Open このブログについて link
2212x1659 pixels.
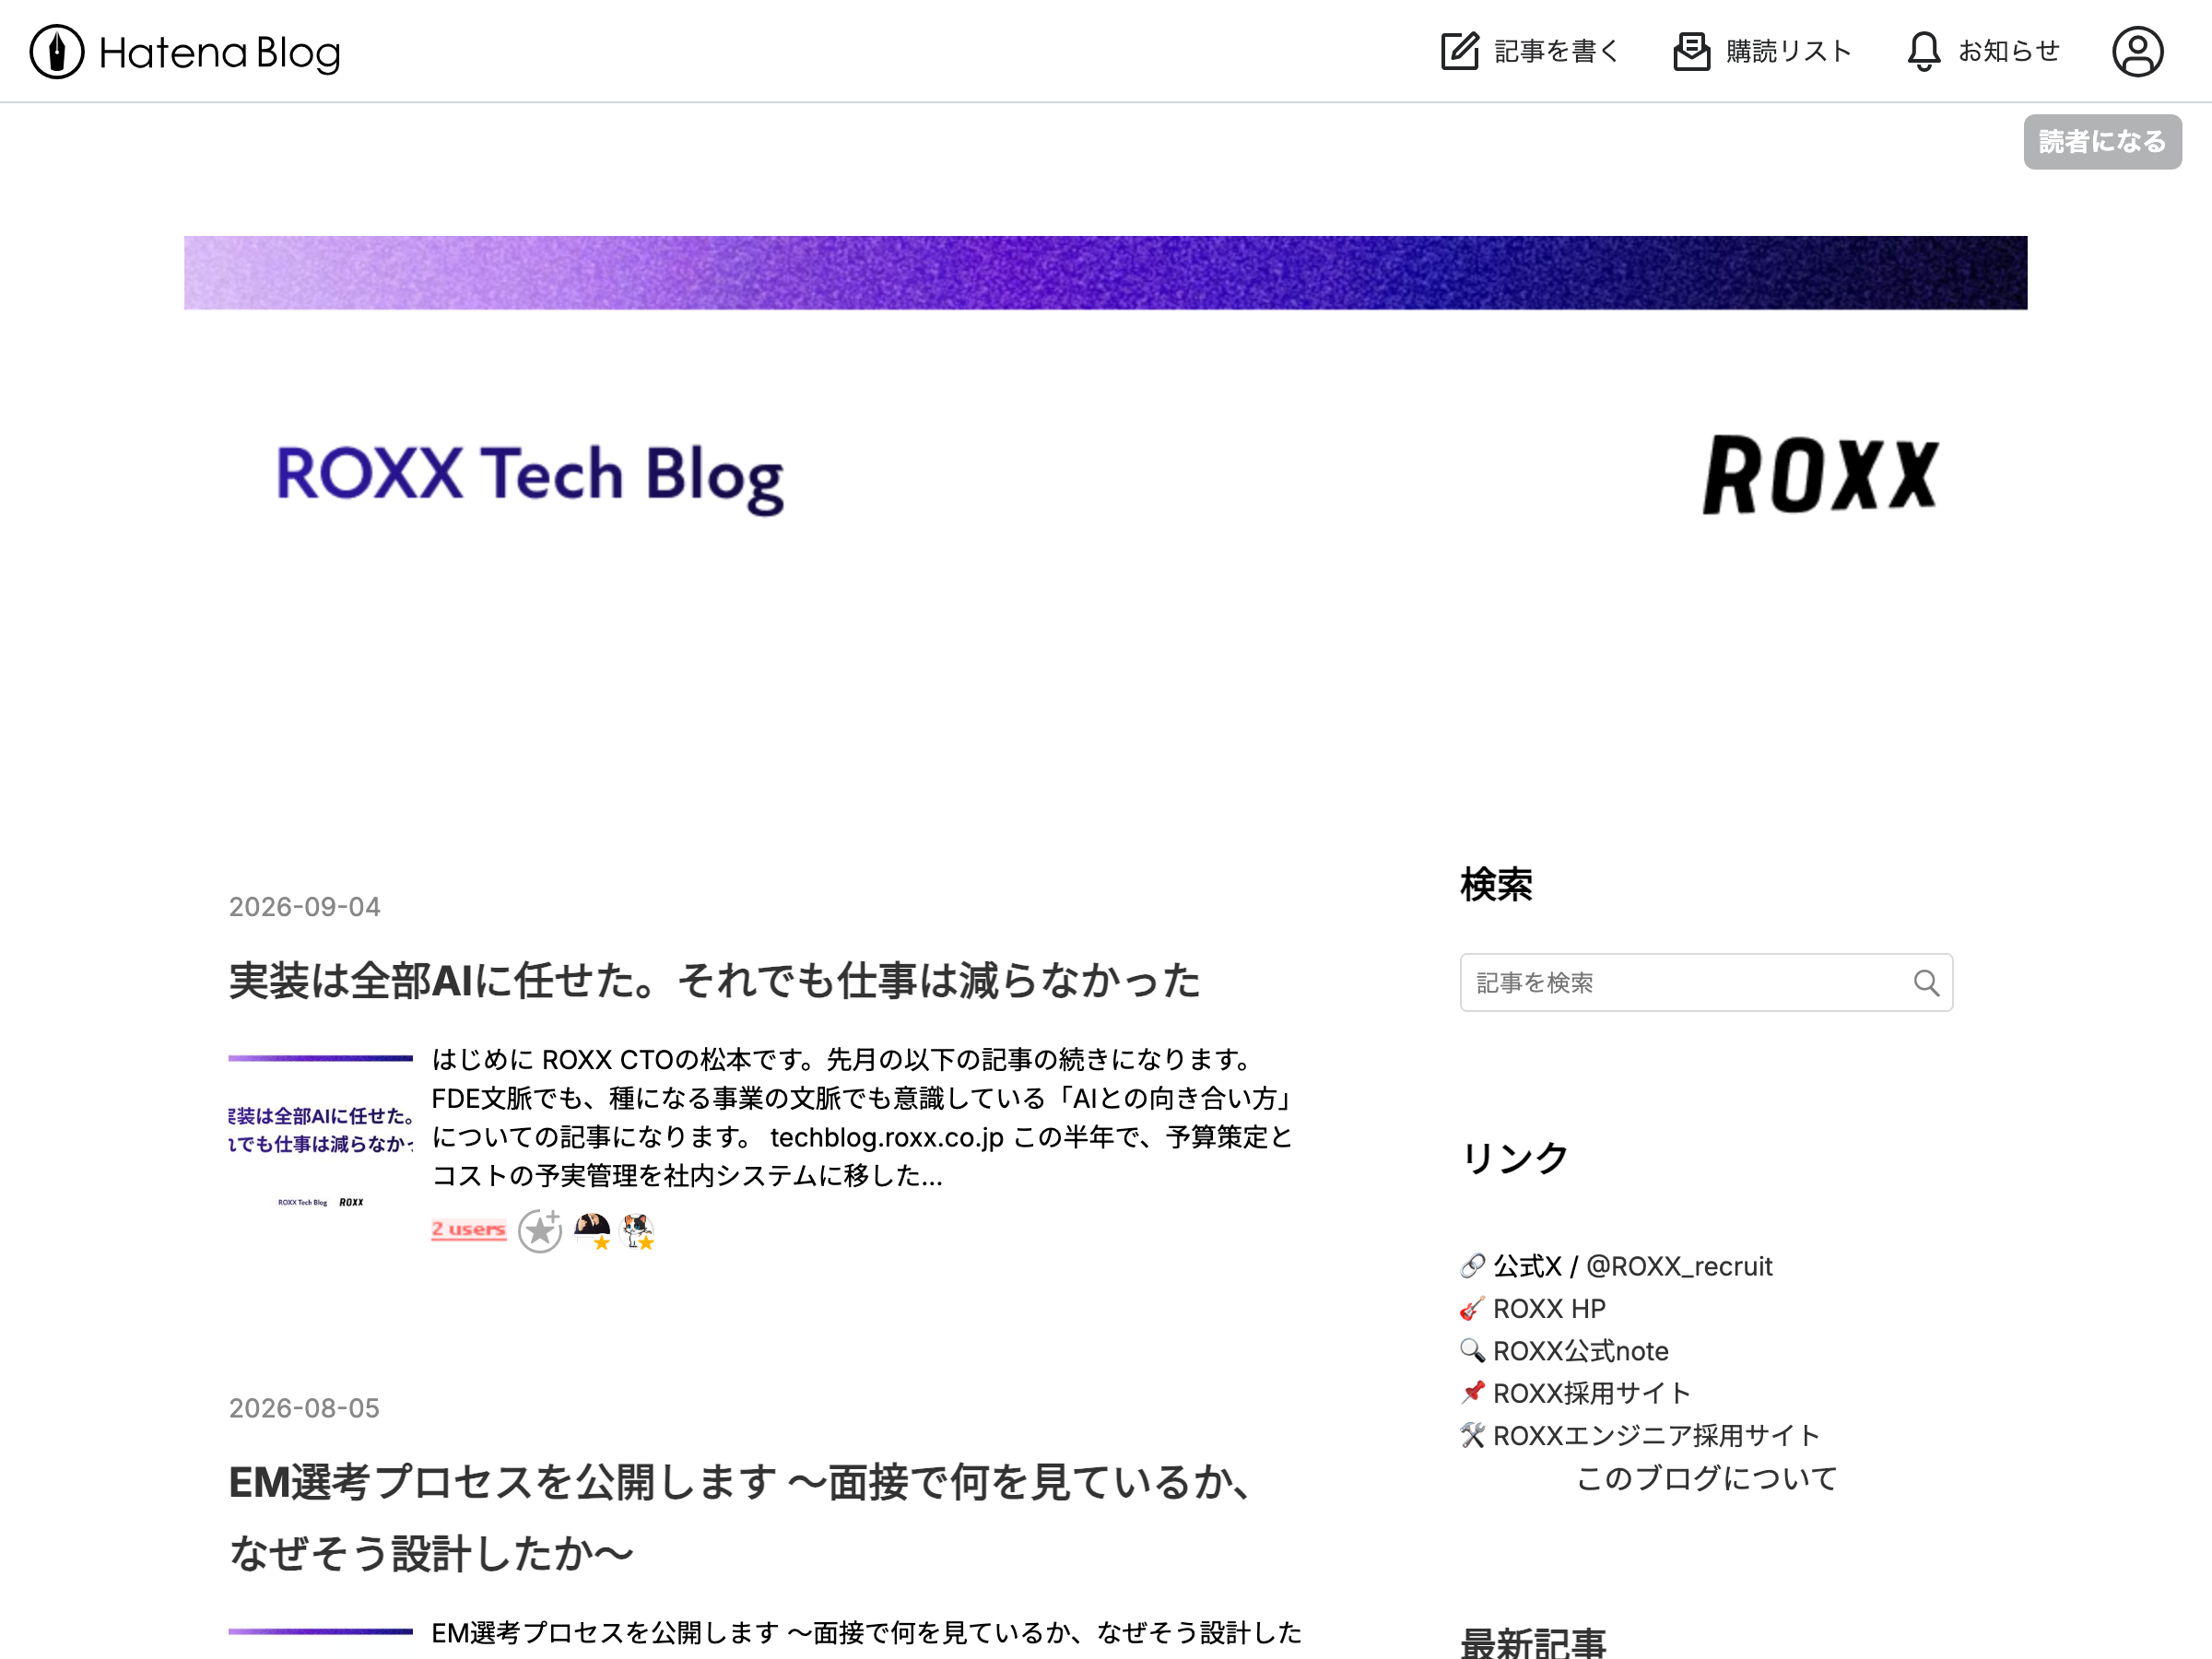click(x=1707, y=1478)
